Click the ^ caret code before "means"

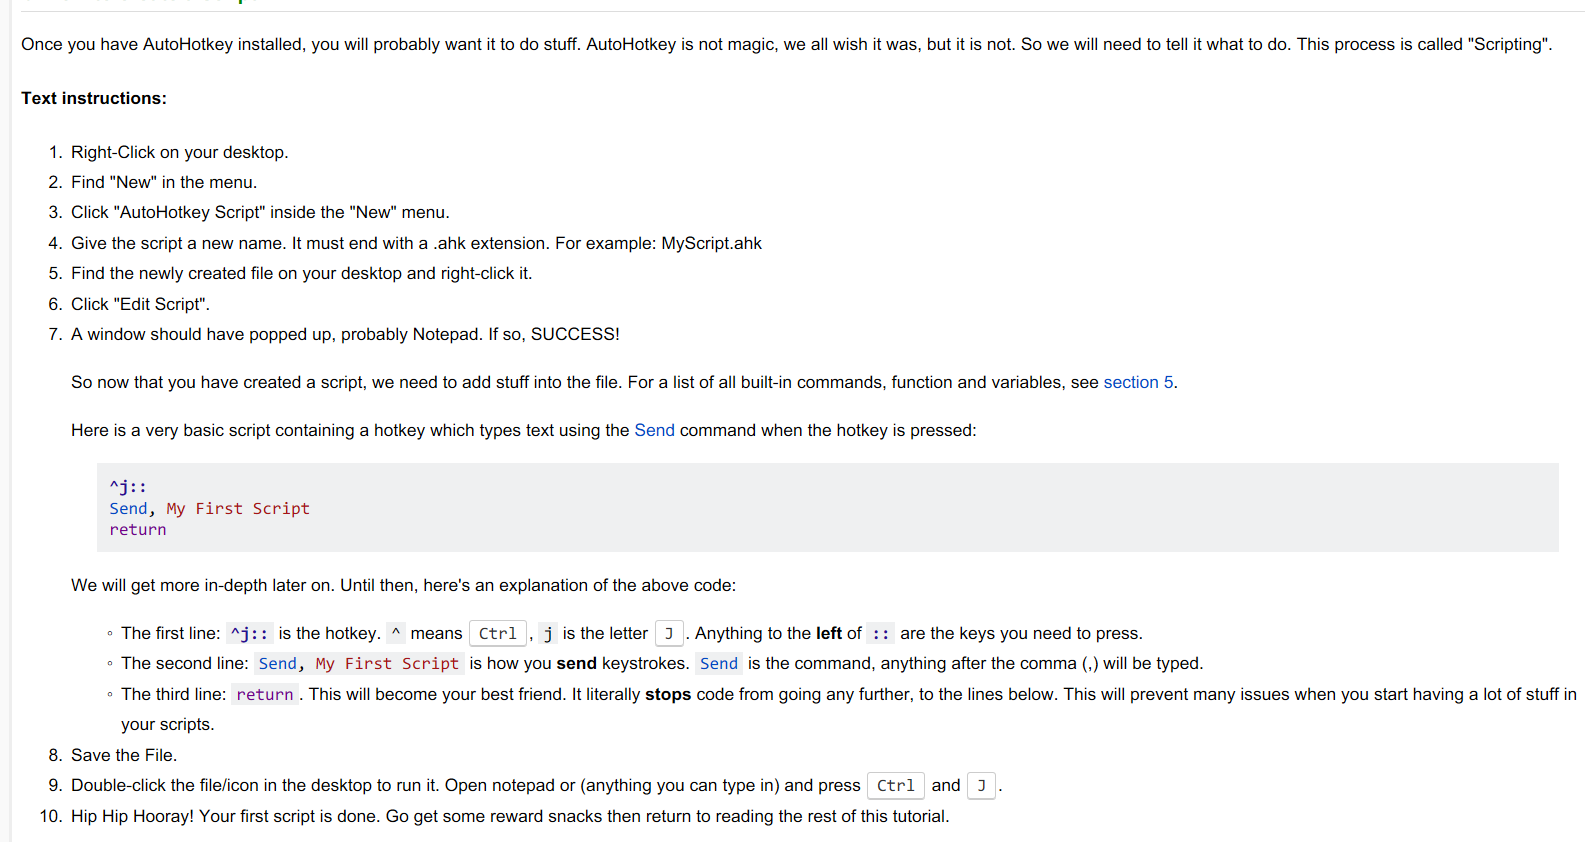(x=396, y=633)
